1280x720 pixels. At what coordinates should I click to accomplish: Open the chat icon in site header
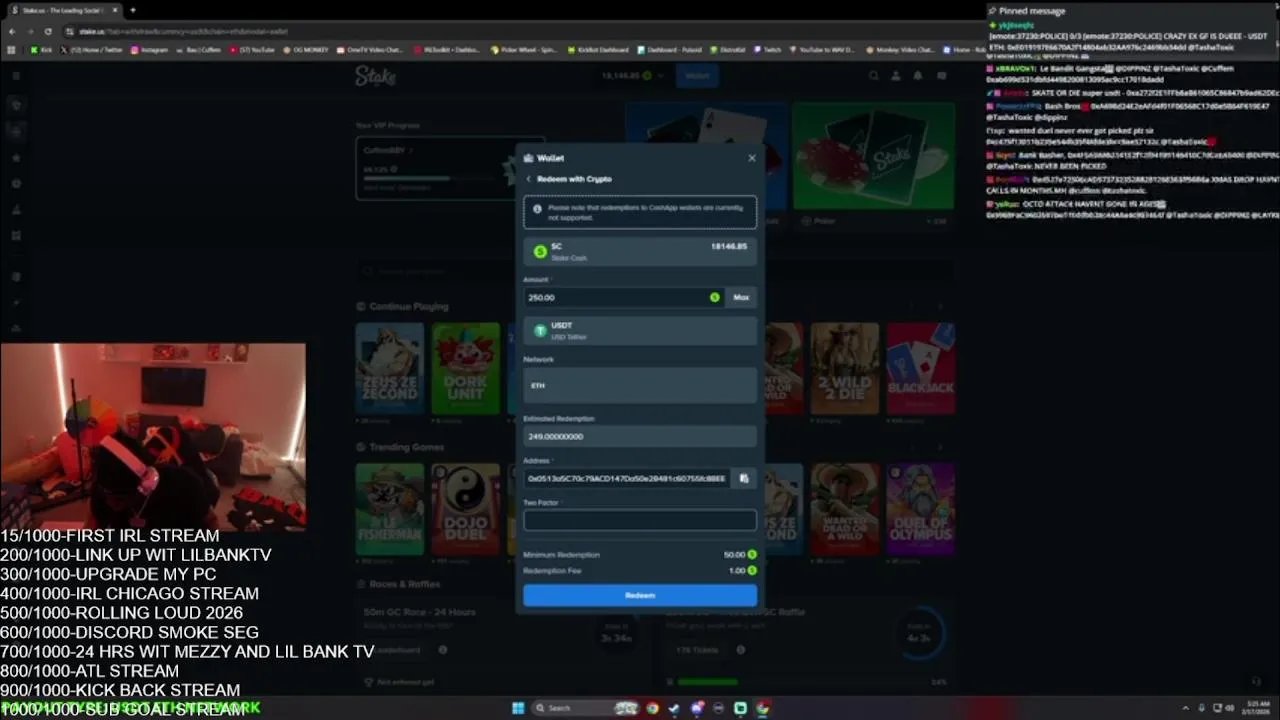pos(942,75)
